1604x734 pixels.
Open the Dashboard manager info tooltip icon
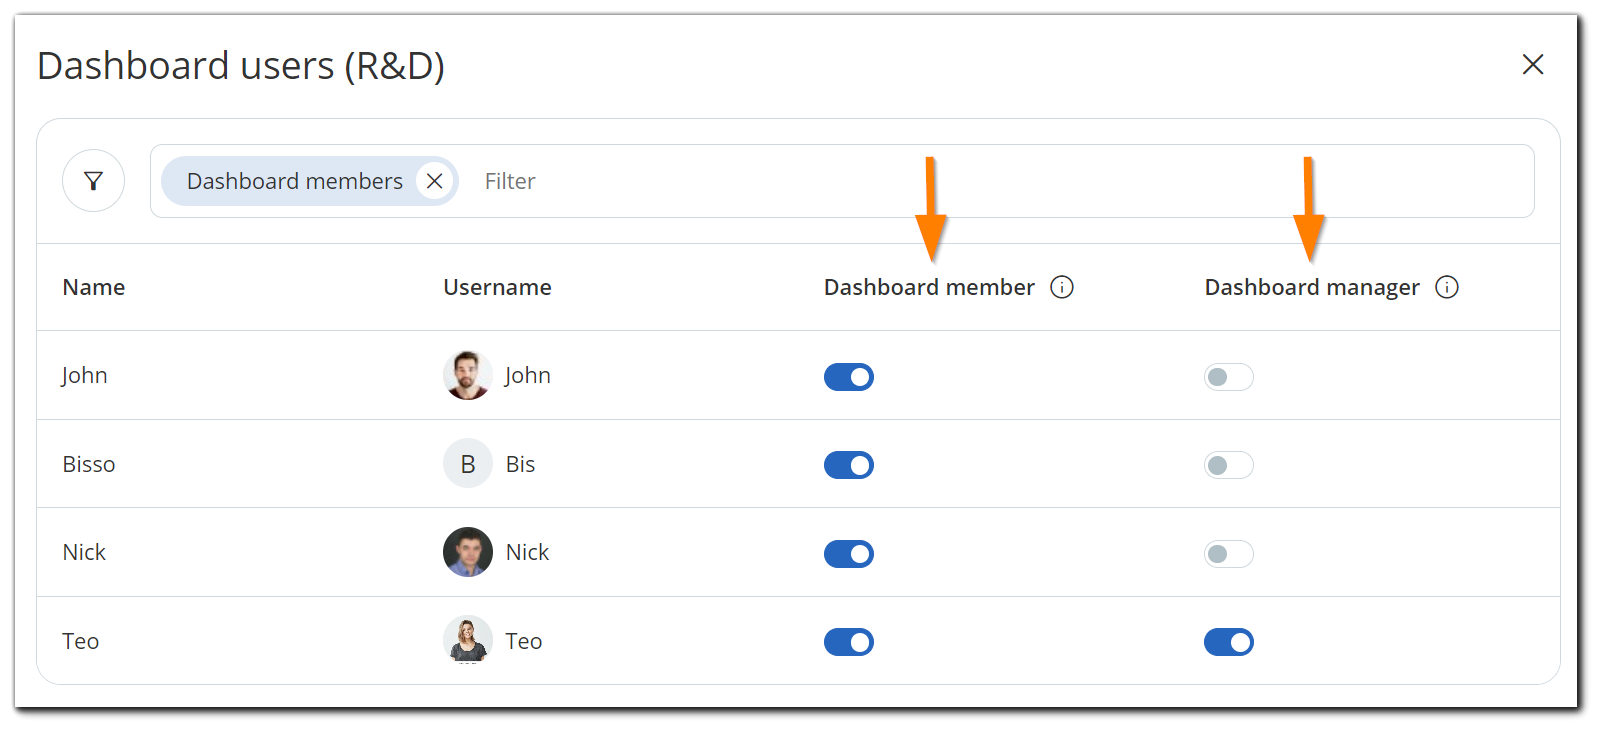coord(1447,287)
